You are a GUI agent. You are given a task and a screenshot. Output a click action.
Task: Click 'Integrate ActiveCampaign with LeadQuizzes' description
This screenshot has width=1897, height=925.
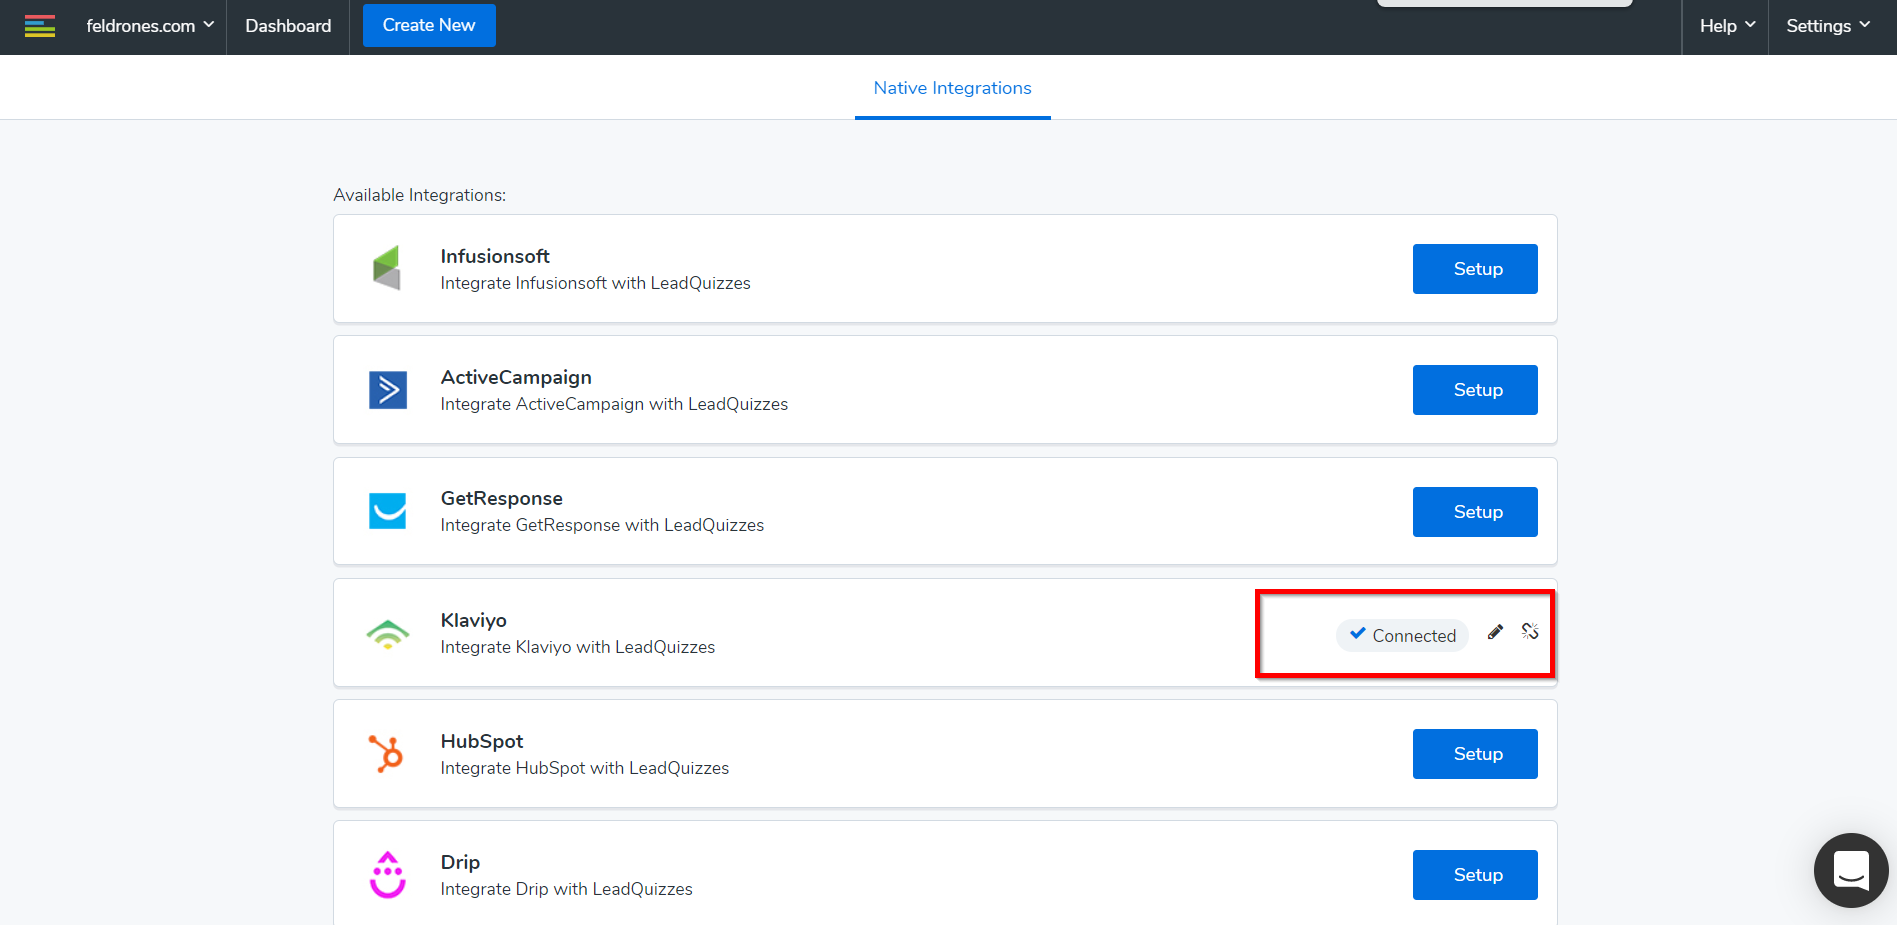click(614, 404)
